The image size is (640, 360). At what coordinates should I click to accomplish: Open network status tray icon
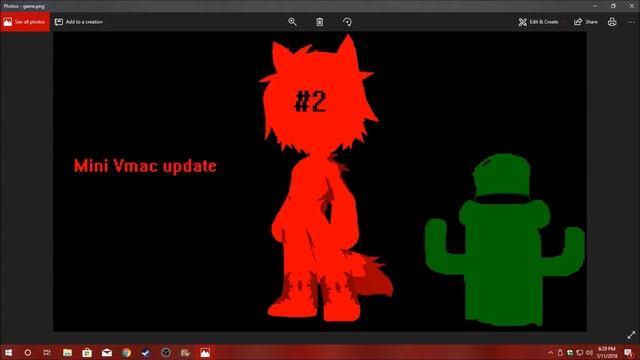point(580,353)
